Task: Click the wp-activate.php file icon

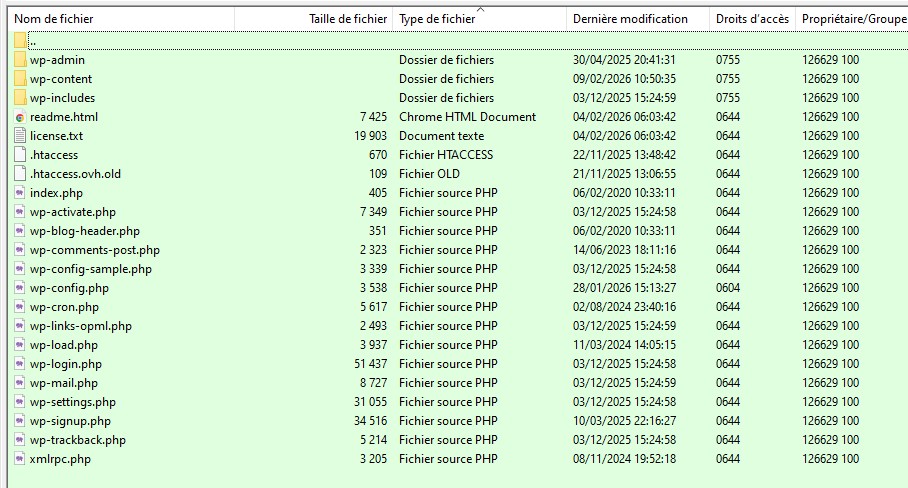Action: pos(20,212)
